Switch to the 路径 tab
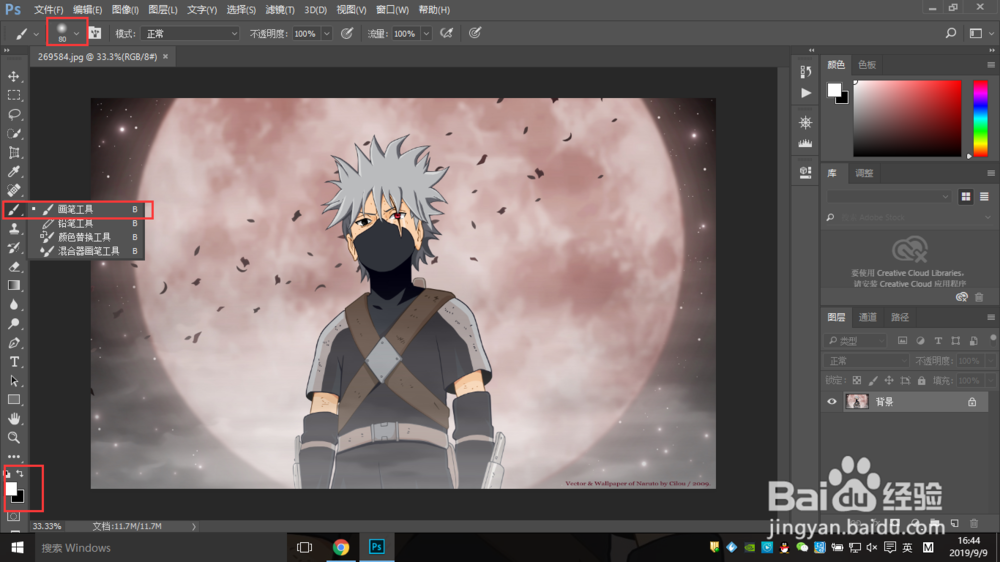This screenshot has width=1000, height=562. point(899,317)
